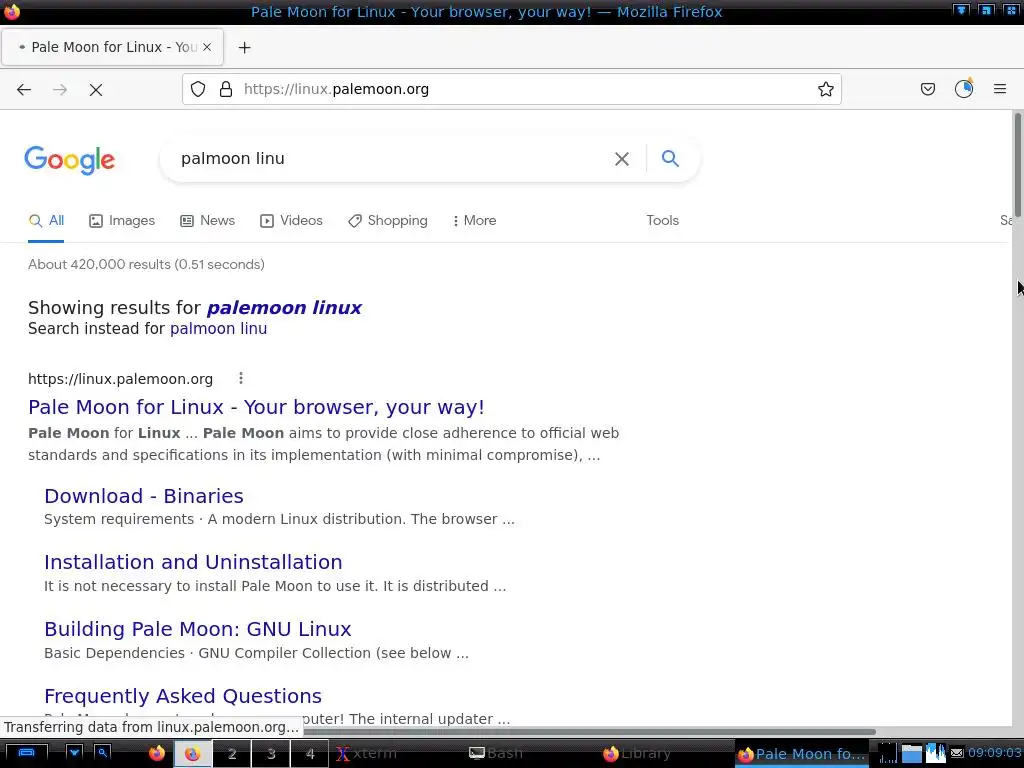Viewport: 1024px width, 768px height.
Task: Switch to workspace 4 in pager
Action: click(x=310, y=754)
